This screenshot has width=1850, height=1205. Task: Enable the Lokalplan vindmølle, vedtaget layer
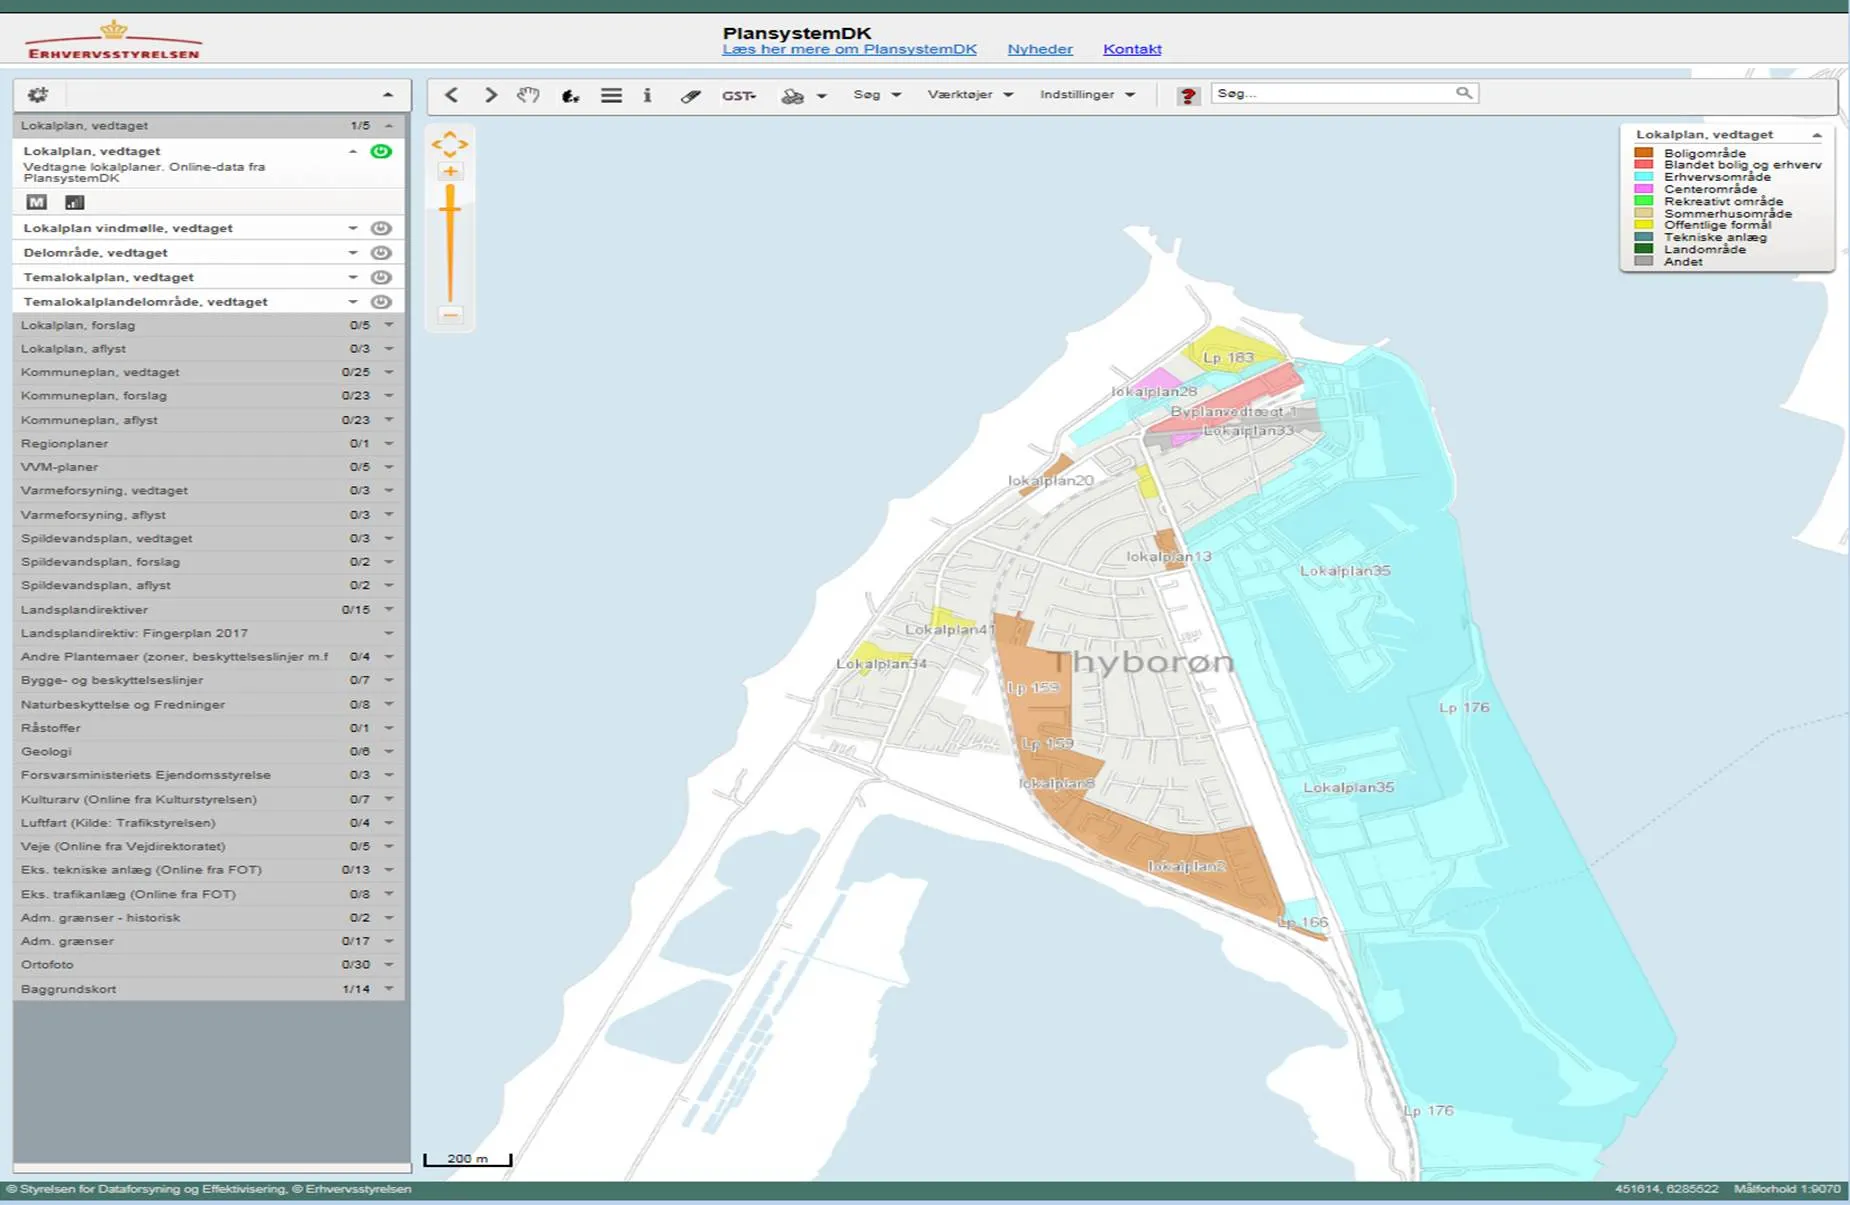(x=381, y=228)
